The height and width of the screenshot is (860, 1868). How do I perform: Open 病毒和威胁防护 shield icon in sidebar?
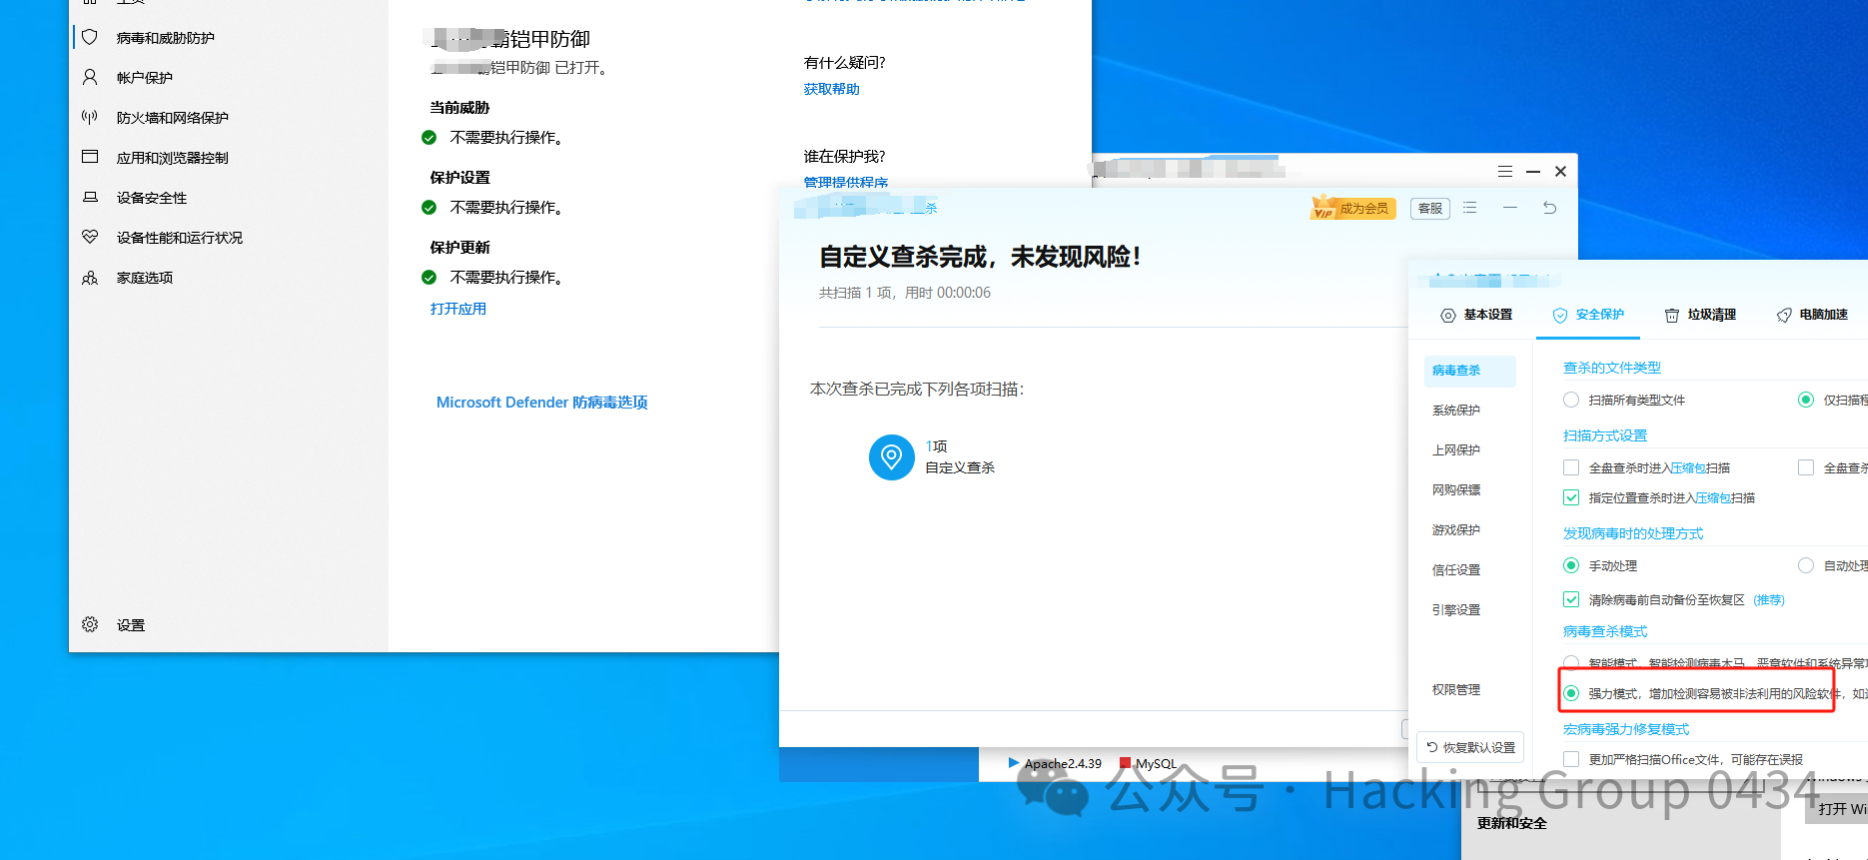click(x=90, y=37)
